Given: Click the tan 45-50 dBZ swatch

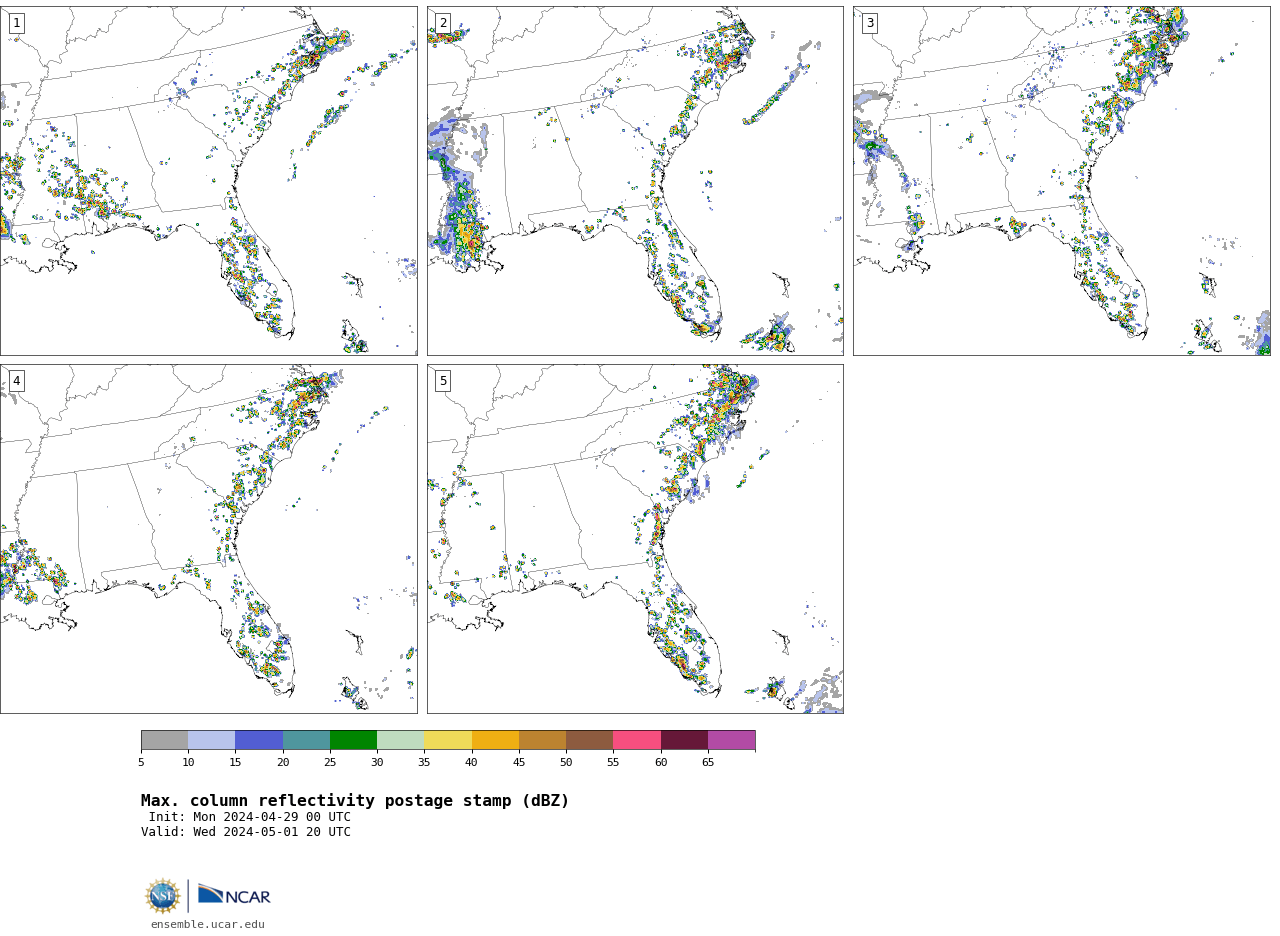Looking at the screenshot, I should [542, 740].
